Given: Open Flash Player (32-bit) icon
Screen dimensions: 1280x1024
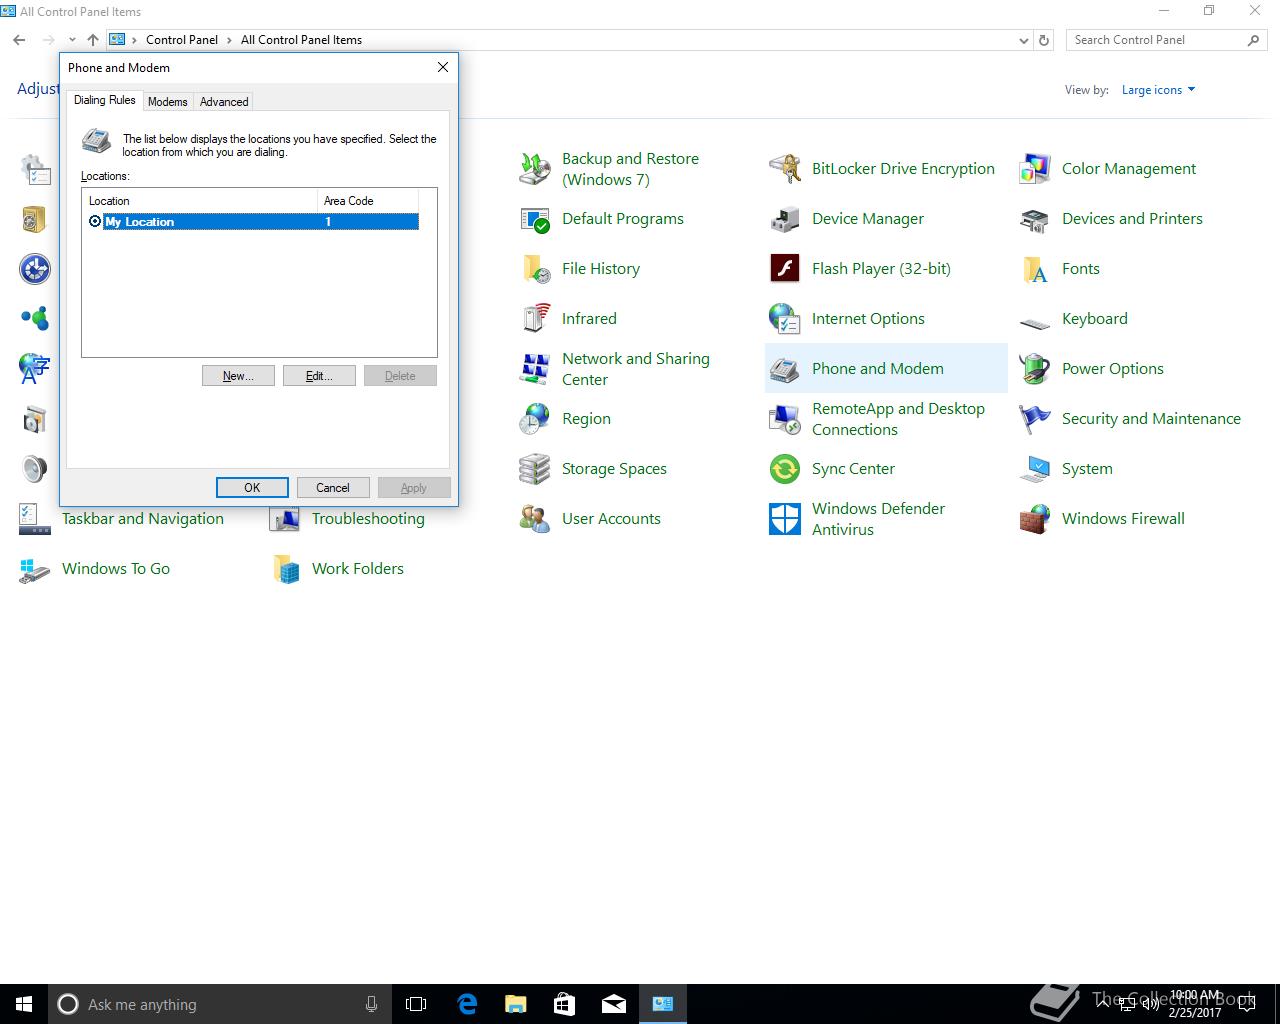Looking at the screenshot, I should 785,269.
